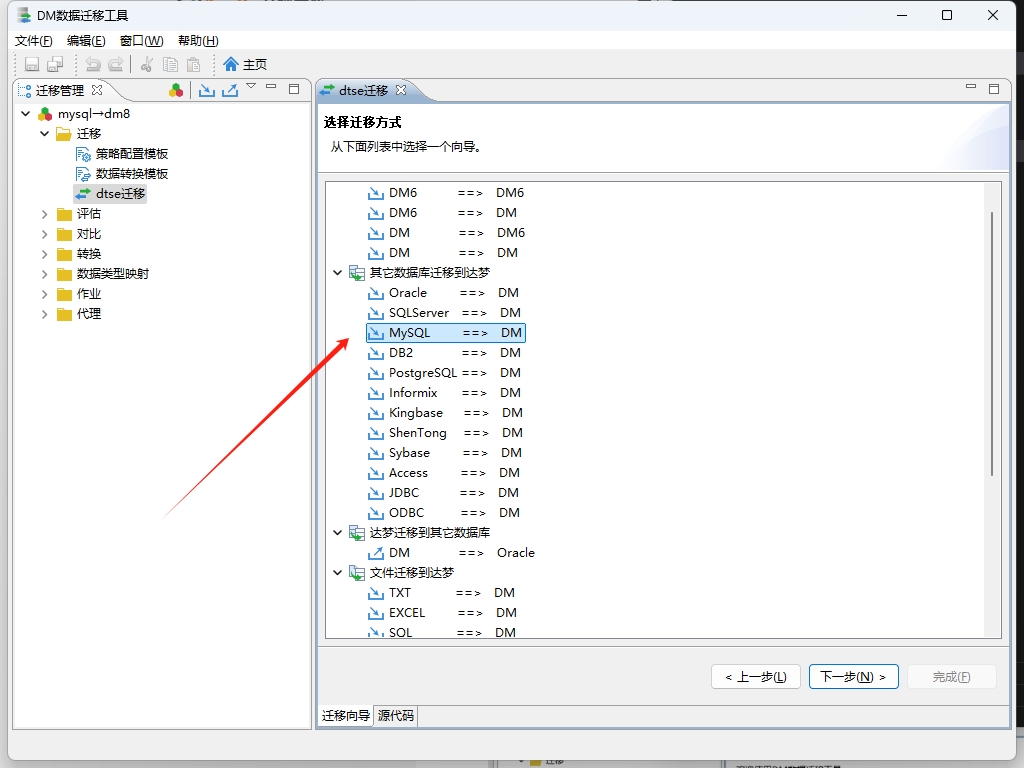Maximize the dtse迁移 editor pane
1024x768 pixels.
[x=994, y=89]
